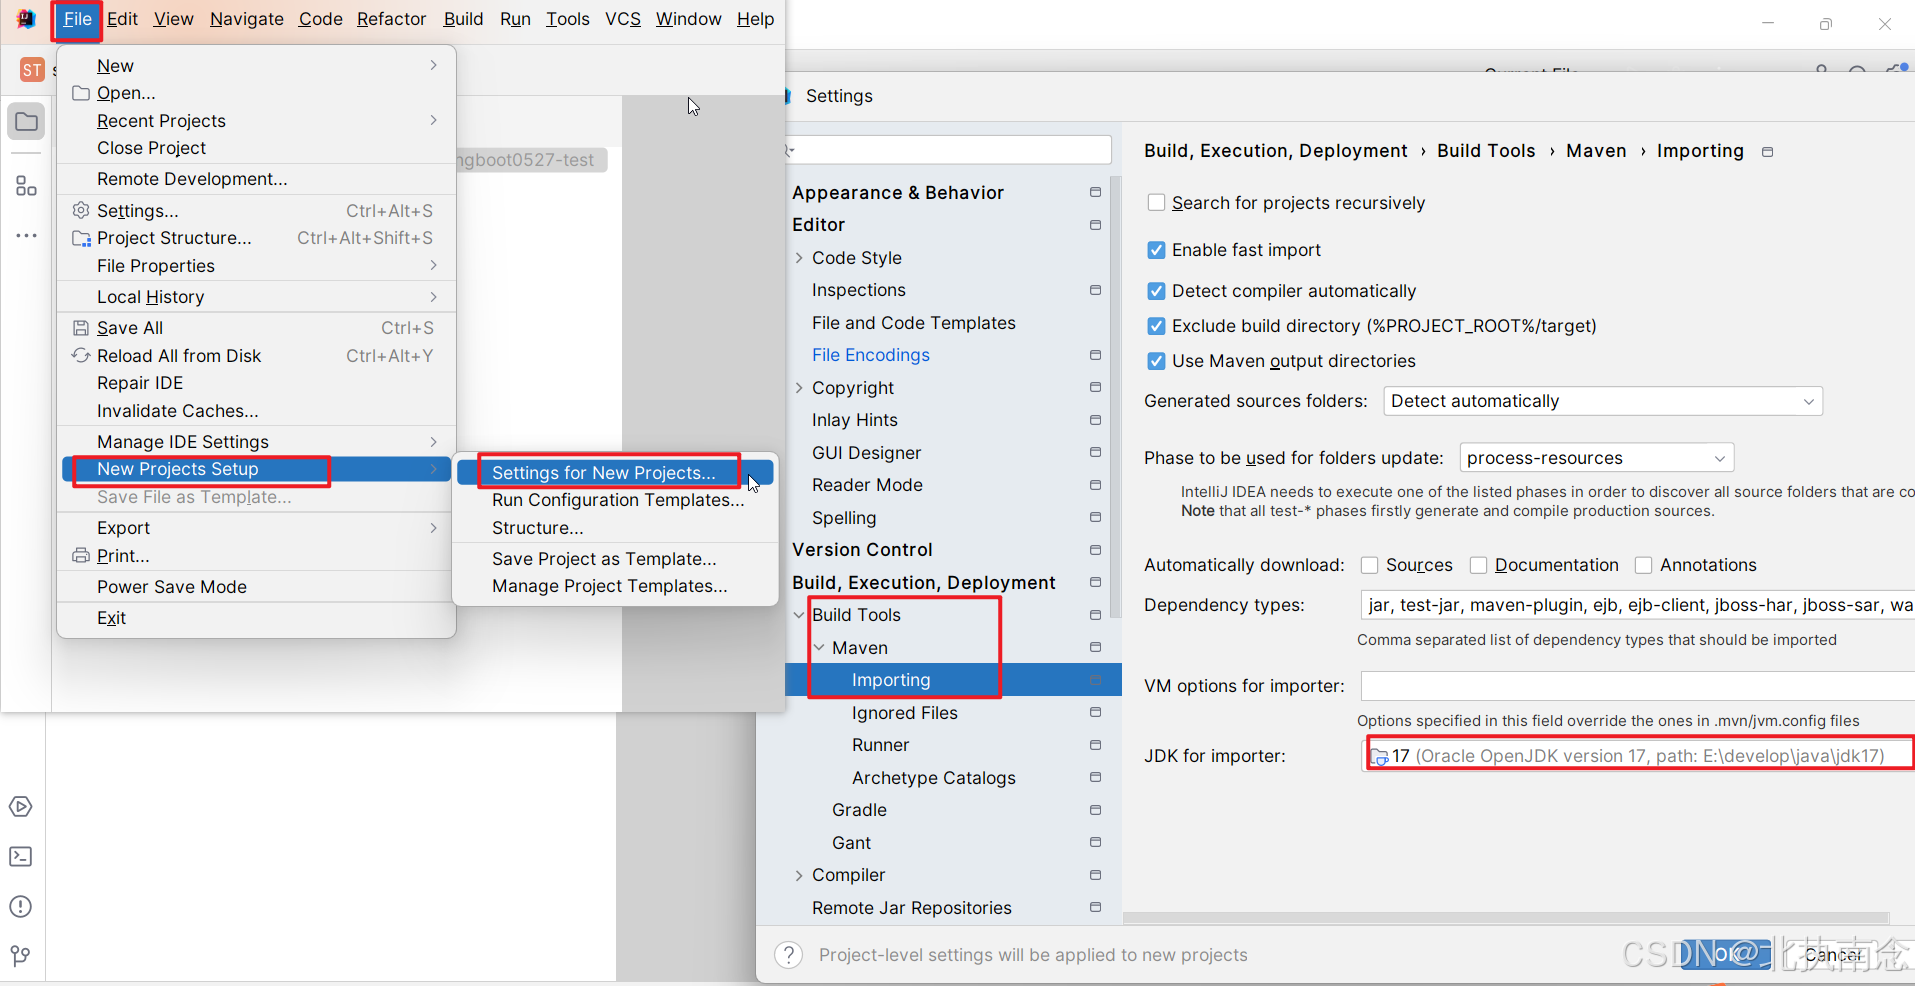Expand the Code Style tree node

click(x=799, y=258)
